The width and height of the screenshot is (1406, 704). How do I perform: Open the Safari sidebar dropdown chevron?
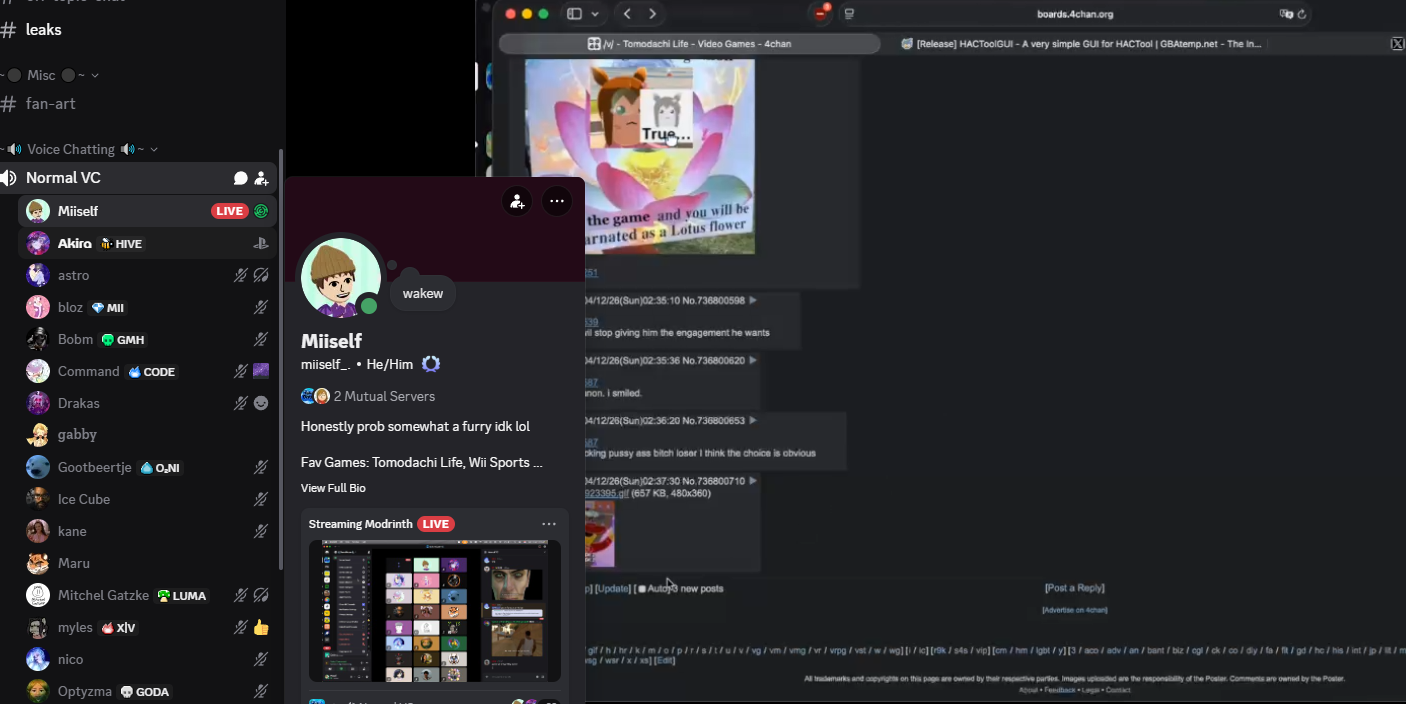(596, 14)
